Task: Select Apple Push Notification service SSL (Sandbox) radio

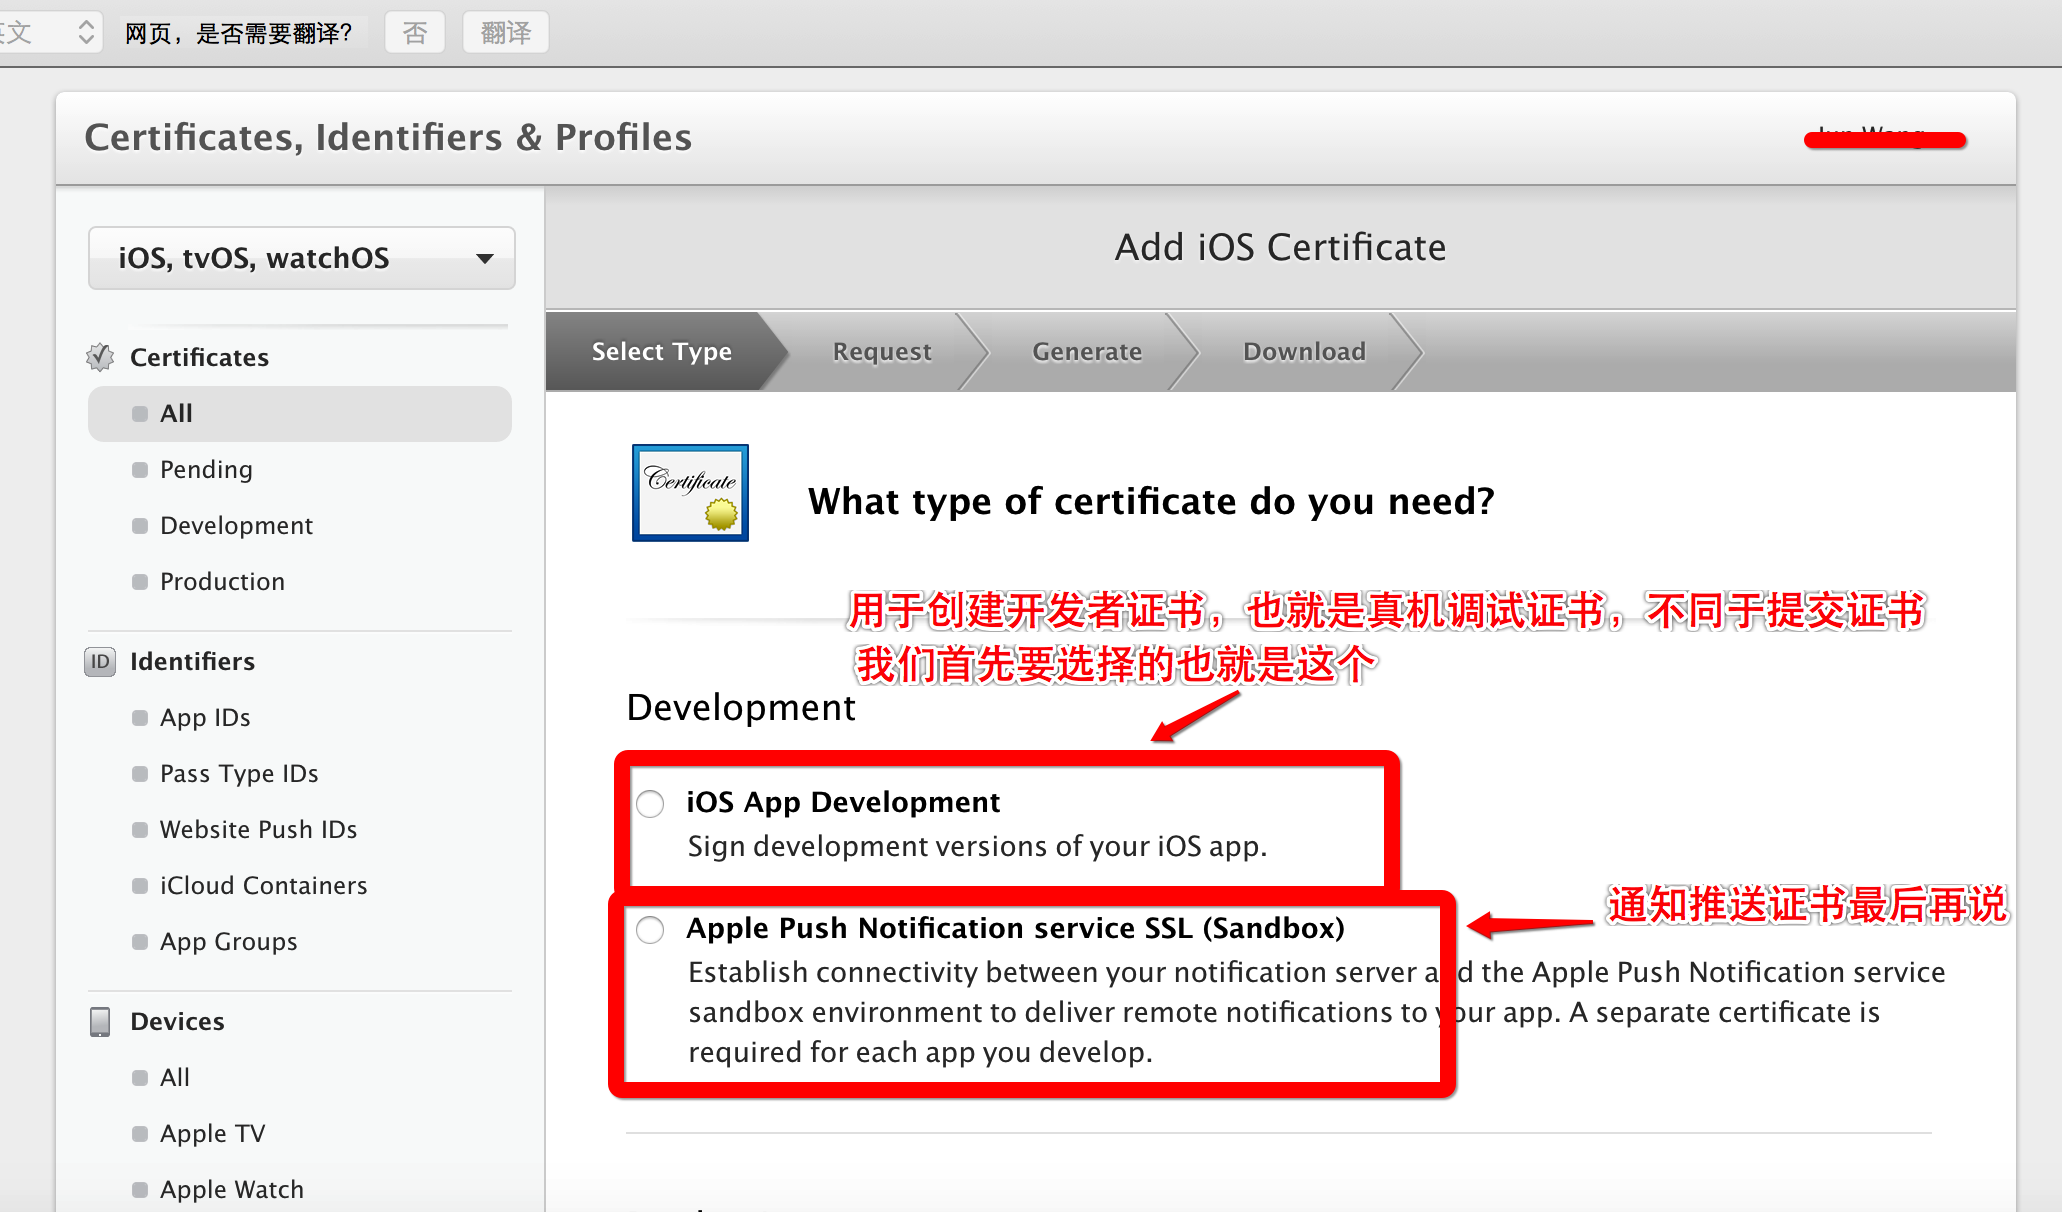Action: coord(650,930)
